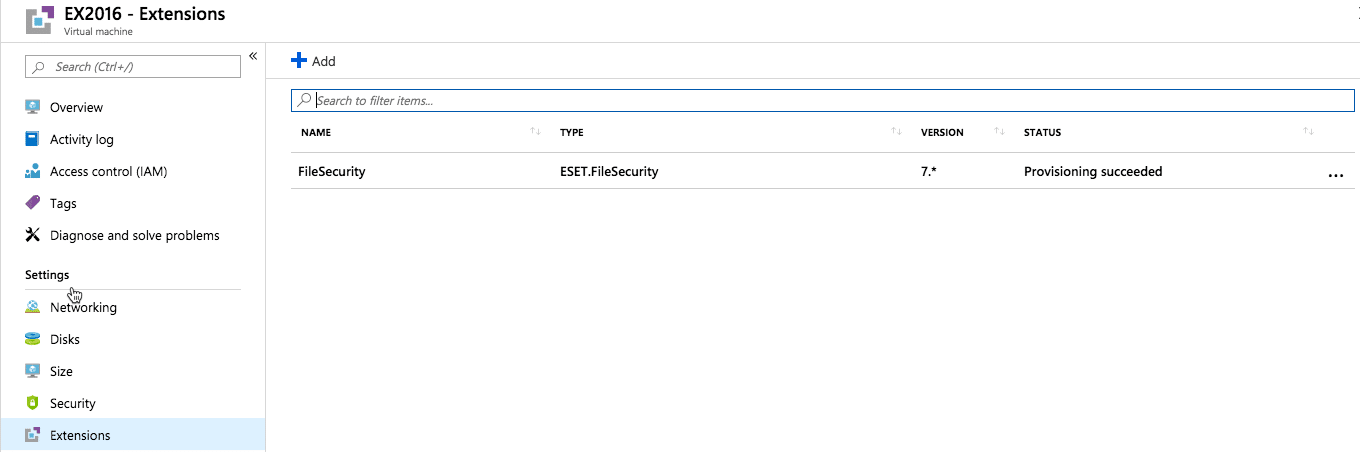Image resolution: width=1360 pixels, height=452 pixels.
Task: Sort extensions by the STATUS column arrows
Action: pos(1308,132)
